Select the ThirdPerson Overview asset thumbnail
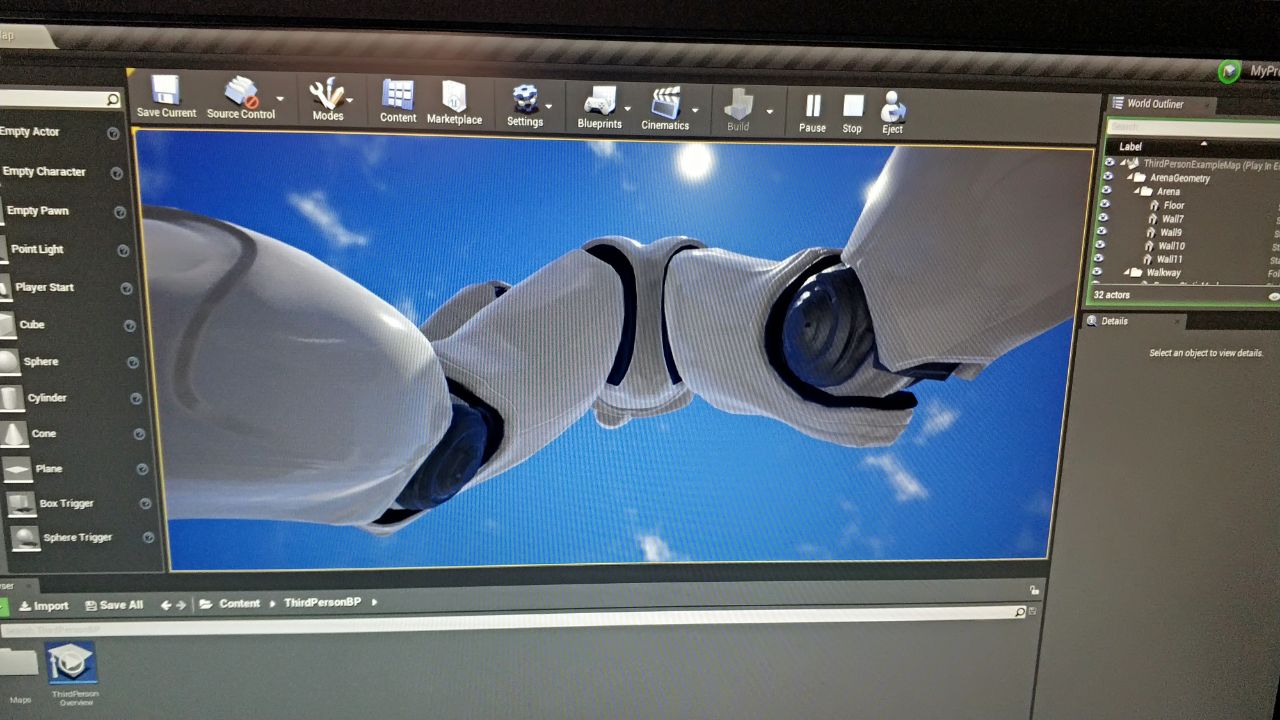This screenshot has height=720, width=1280. point(71,663)
